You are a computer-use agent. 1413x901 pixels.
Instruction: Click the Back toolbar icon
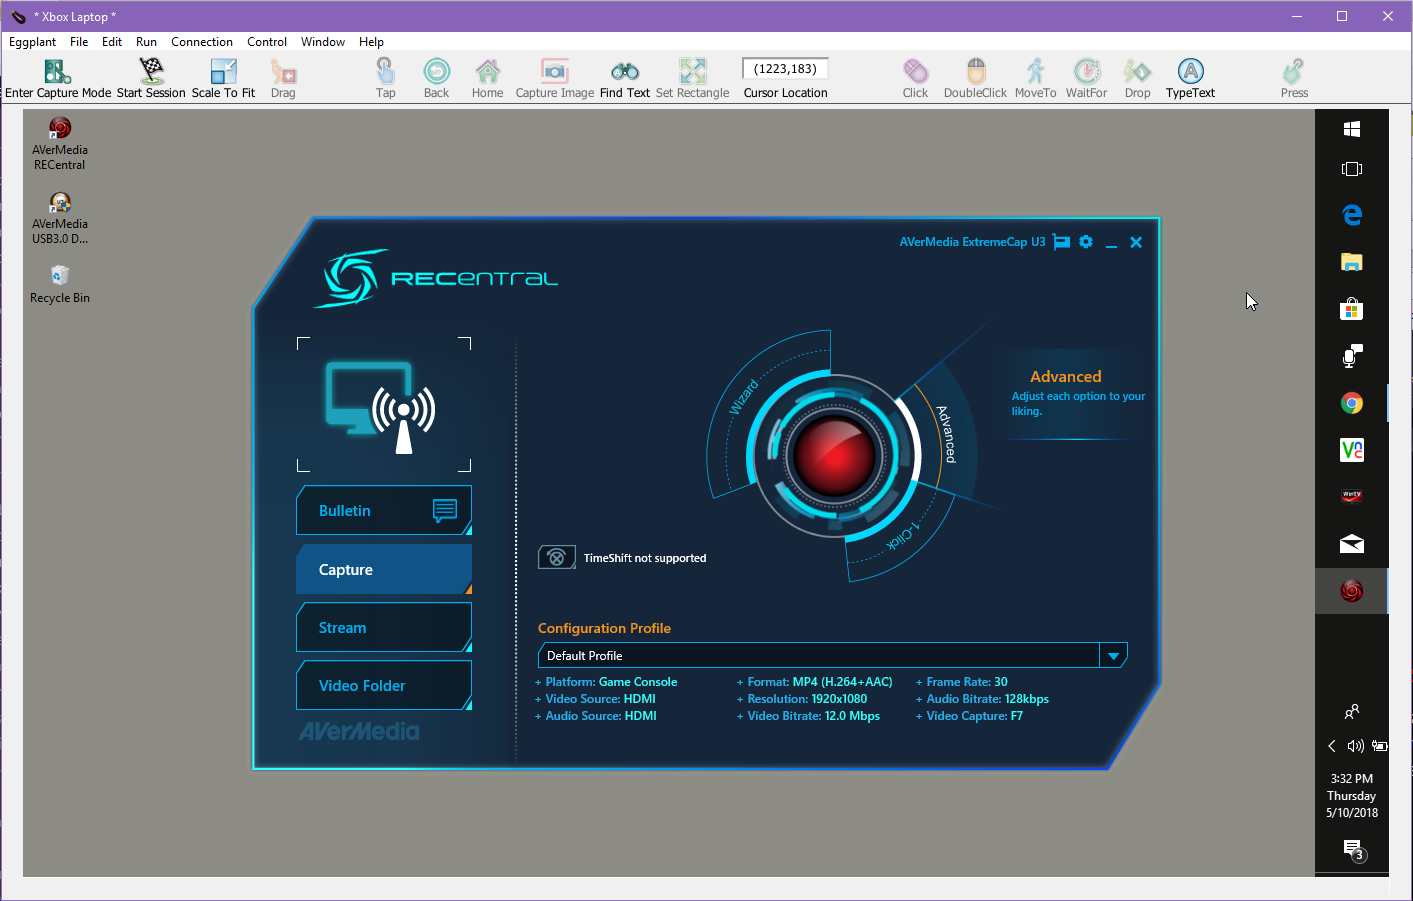coord(436,71)
